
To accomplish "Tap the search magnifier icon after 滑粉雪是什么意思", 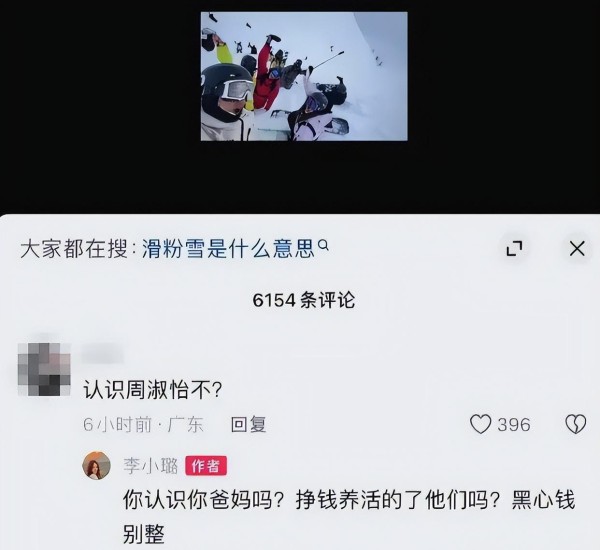I will (x=324, y=245).
